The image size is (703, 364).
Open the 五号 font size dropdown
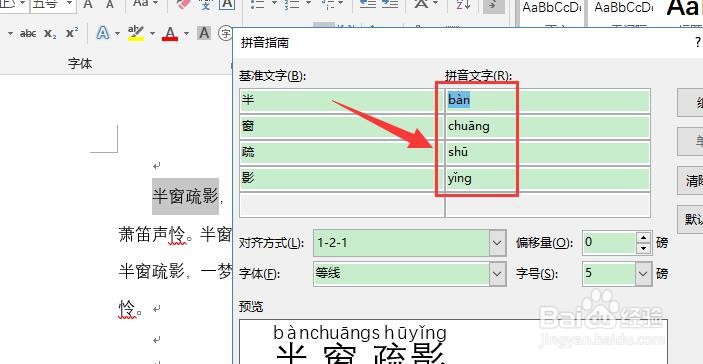69,4
